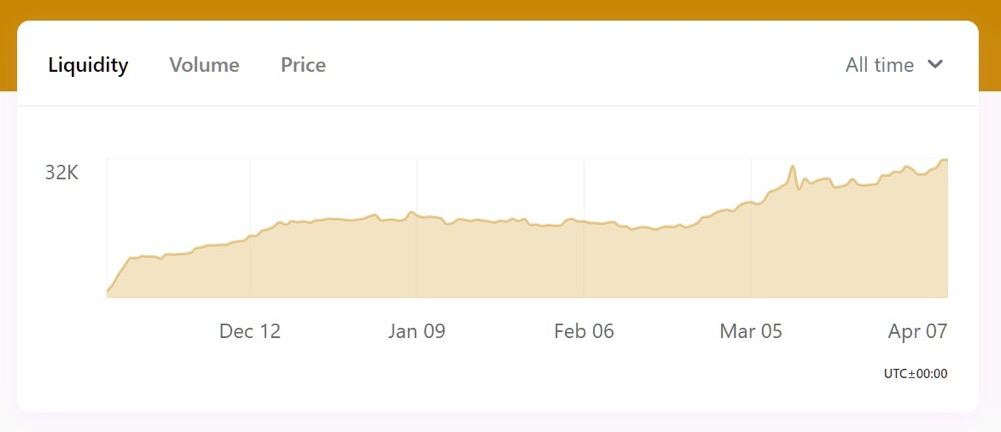The height and width of the screenshot is (432, 1001).
Task: Click the small peak on the line near Jan 09
Action: (412, 212)
